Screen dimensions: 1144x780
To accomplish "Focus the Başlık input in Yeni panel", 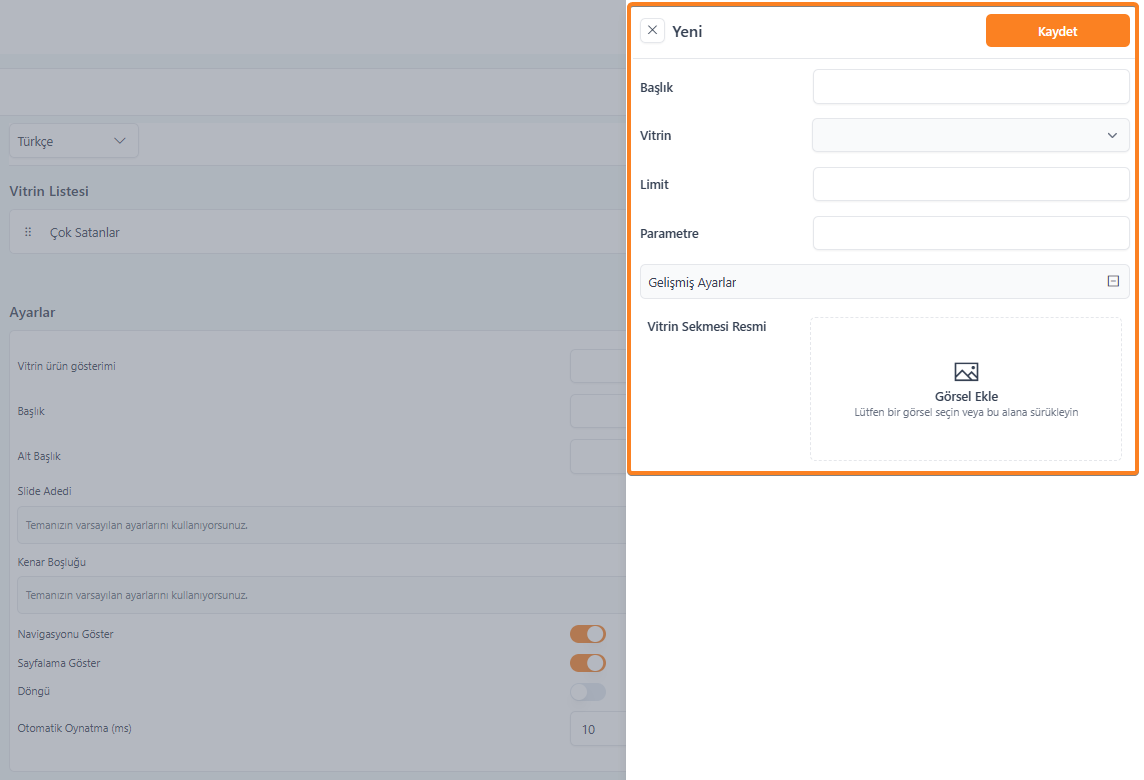I will 971,87.
